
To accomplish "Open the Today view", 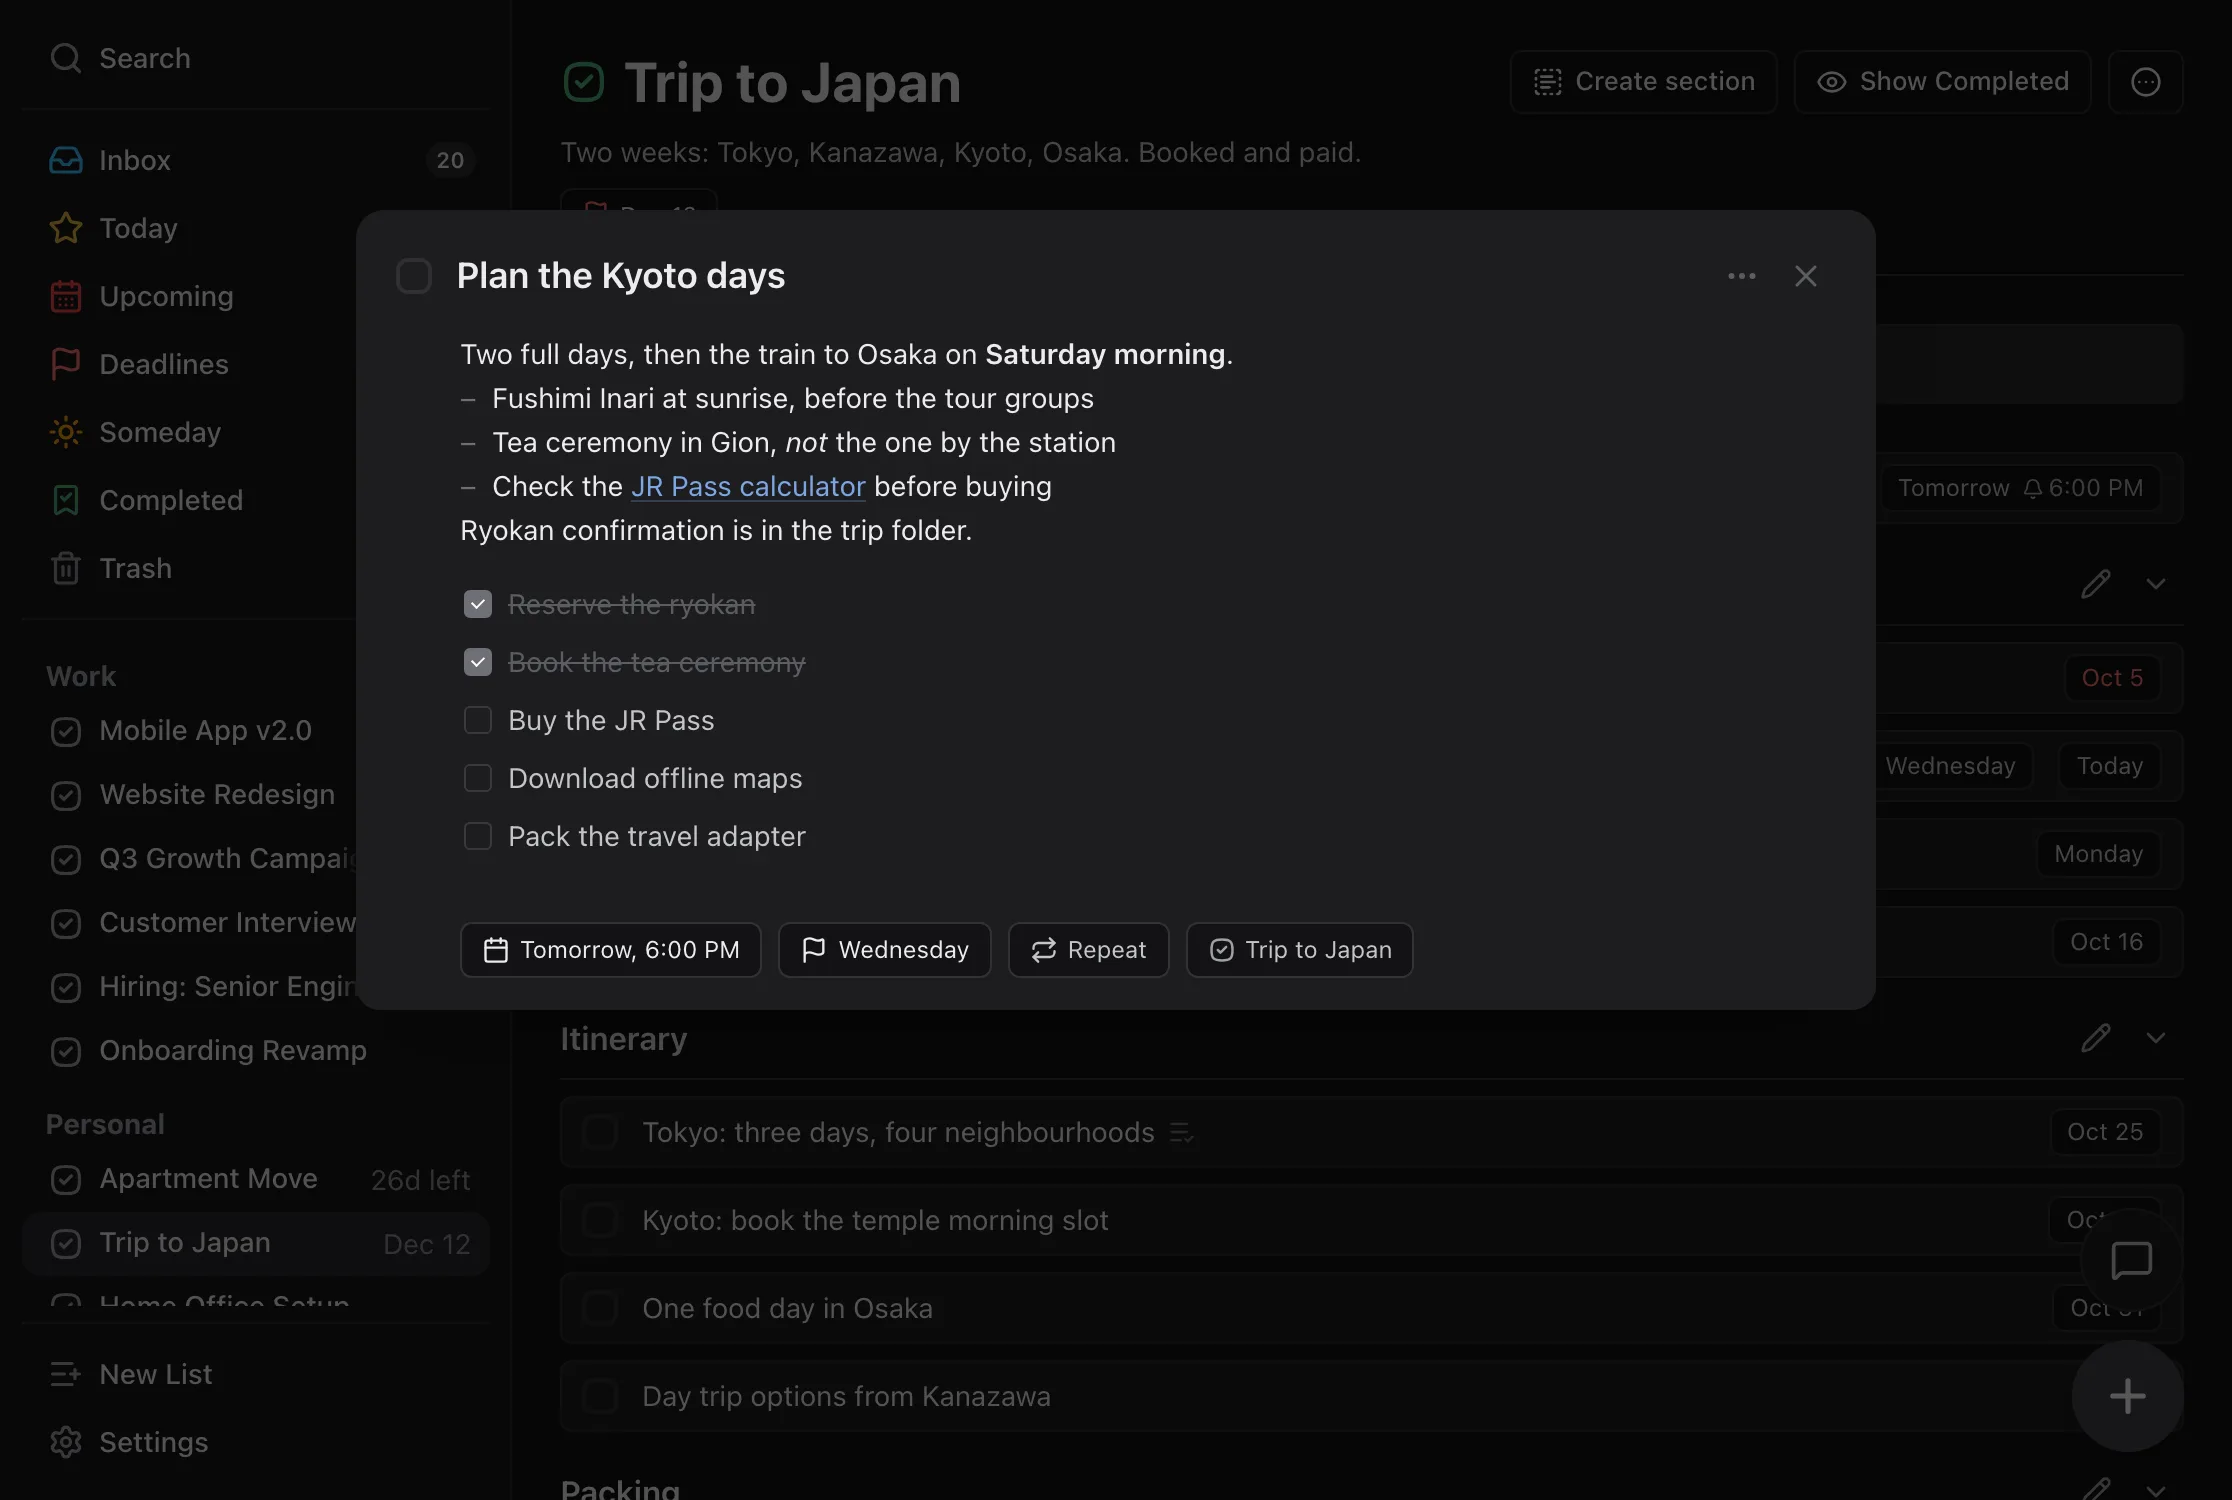I will click(255, 228).
